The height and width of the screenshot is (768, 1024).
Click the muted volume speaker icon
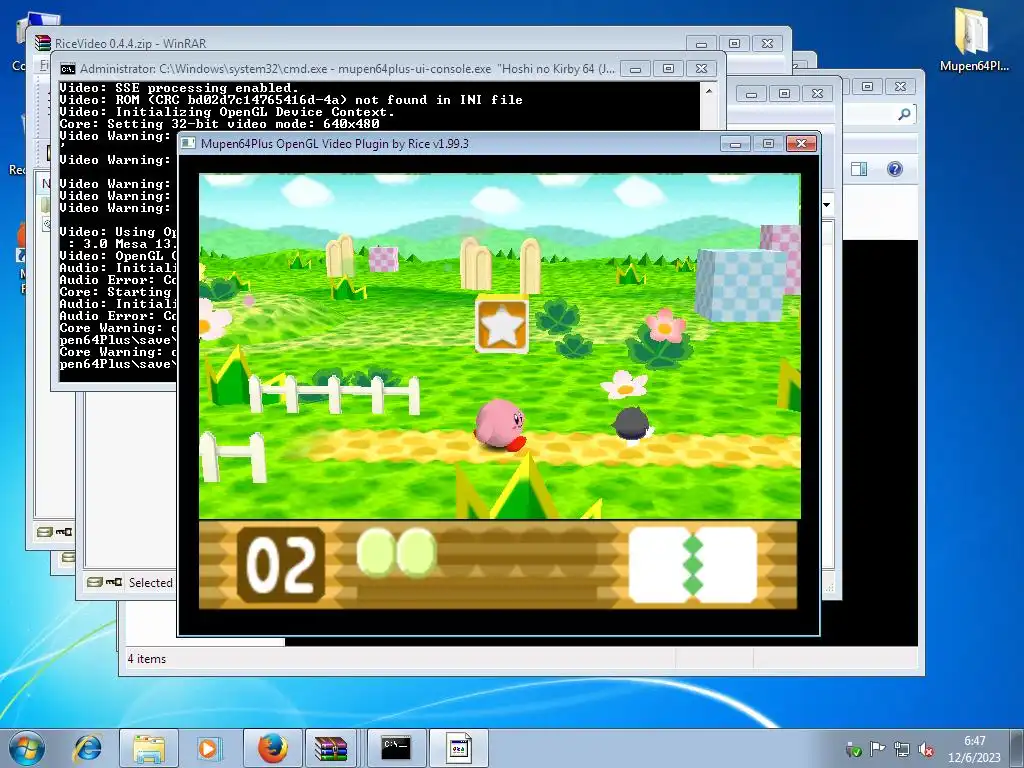925,749
